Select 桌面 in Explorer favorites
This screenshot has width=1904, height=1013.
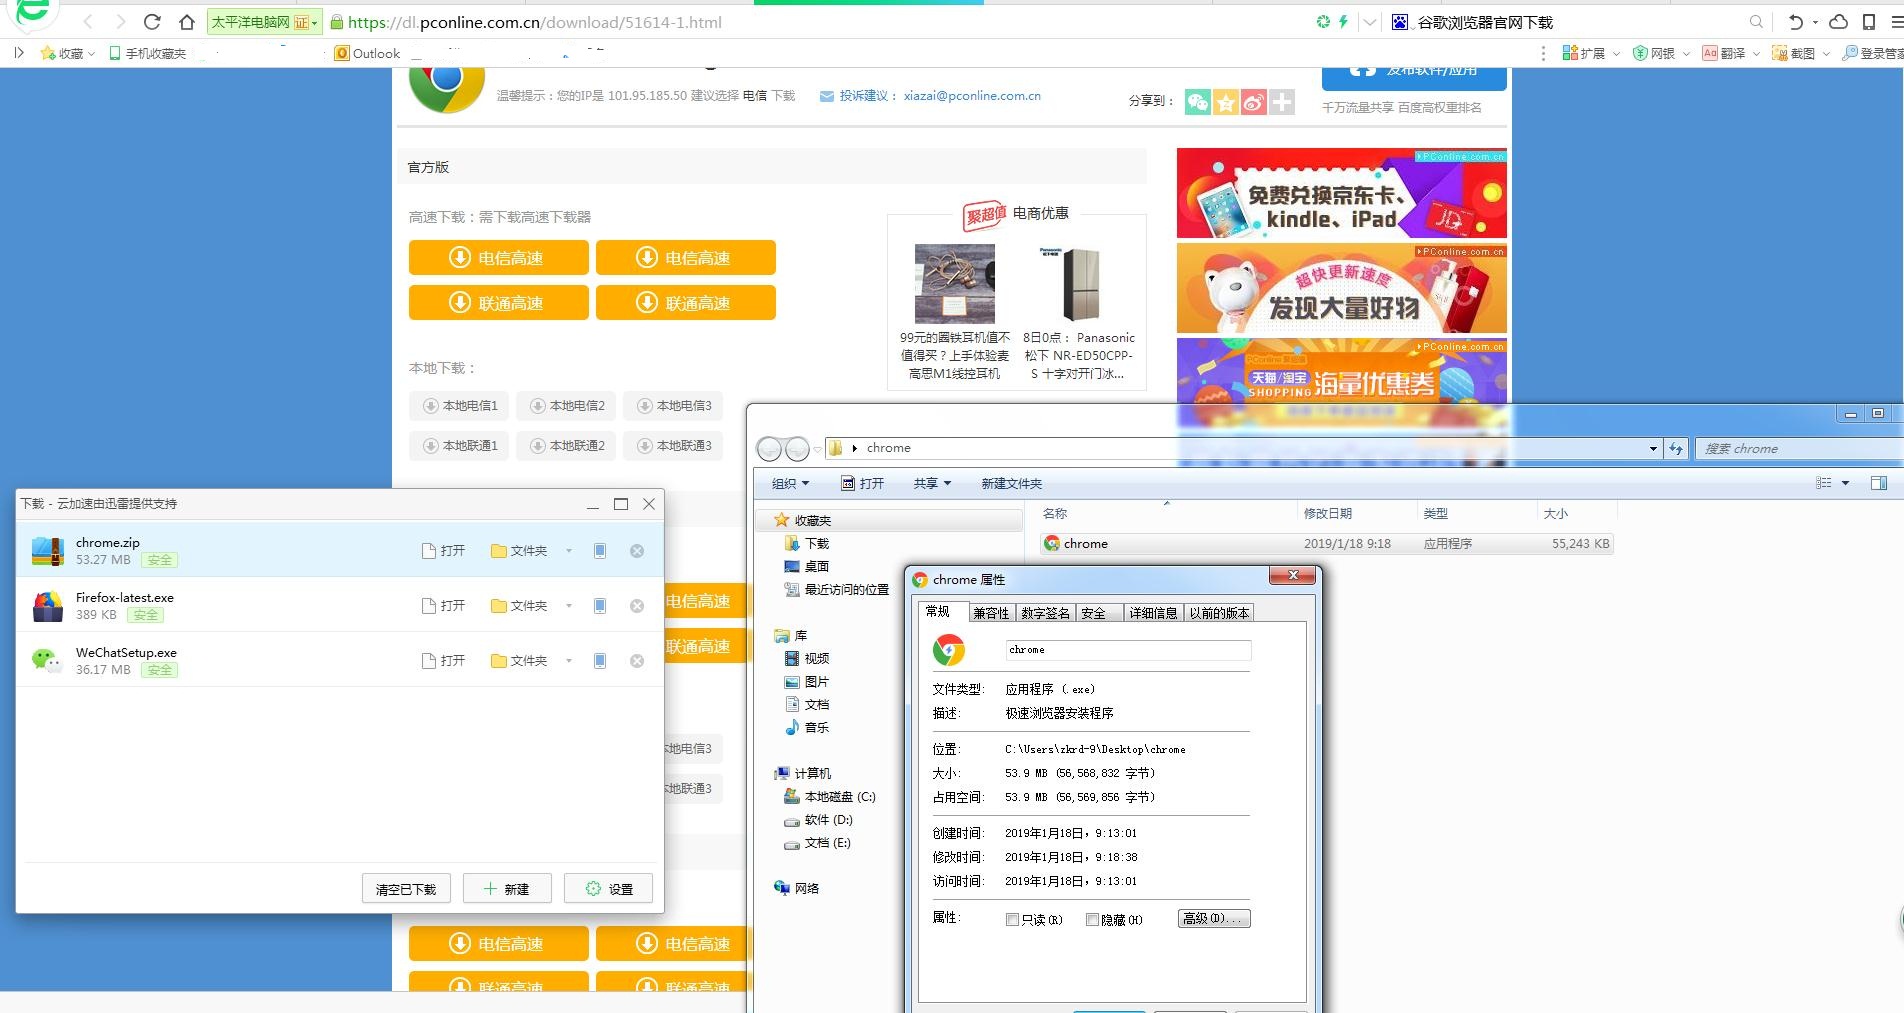pyautogui.click(x=806, y=566)
